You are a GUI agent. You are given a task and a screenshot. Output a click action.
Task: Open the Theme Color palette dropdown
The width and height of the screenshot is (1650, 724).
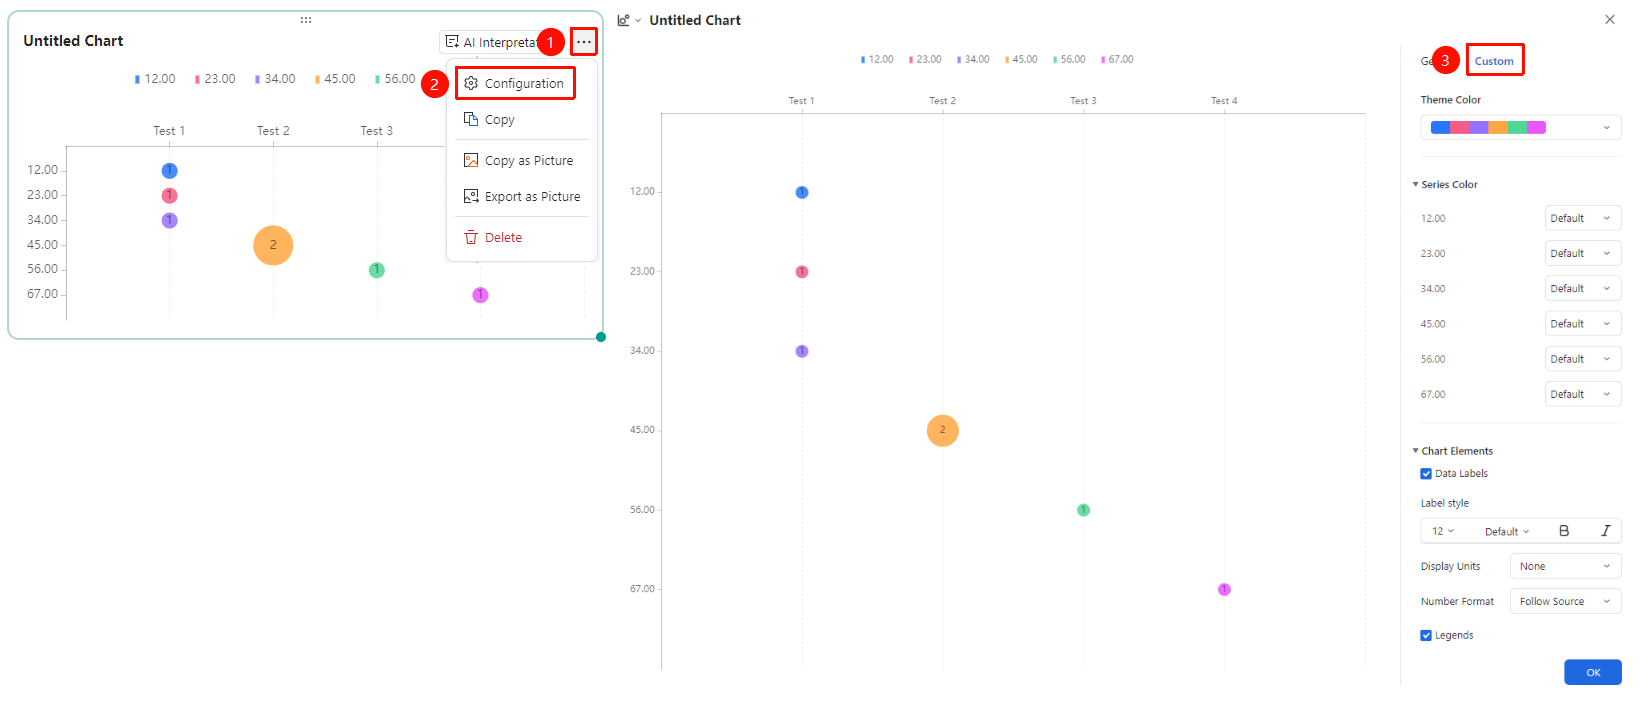click(1520, 127)
